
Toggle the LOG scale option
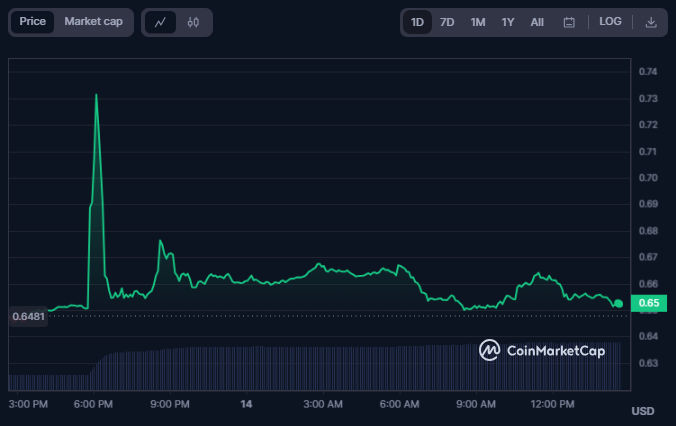click(x=610, y=22)
